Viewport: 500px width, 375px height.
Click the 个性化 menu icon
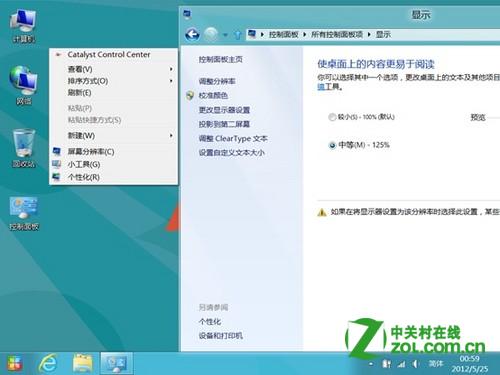[56, 177]
